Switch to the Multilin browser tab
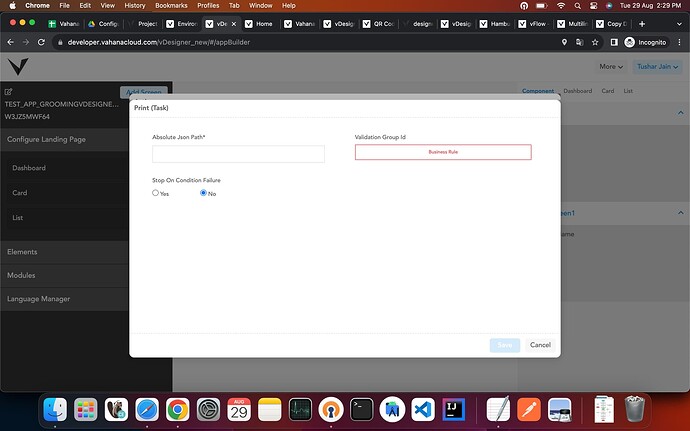This screenshot has width=690, height=431. coord(573,24)
